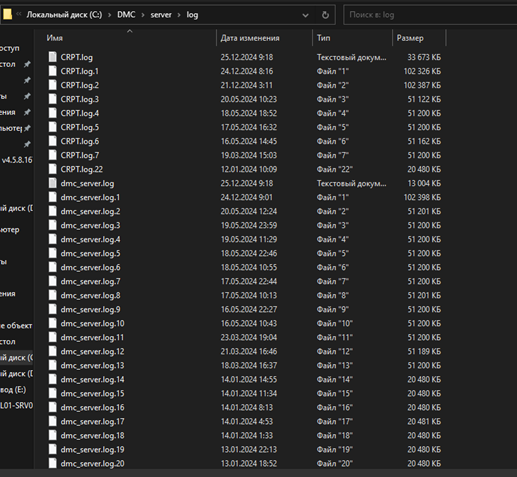Screen dimensions: 517x477
Task: Click the dmc_server.log.10 file icon
Action: pyautogui.click(x=52, y=323)
